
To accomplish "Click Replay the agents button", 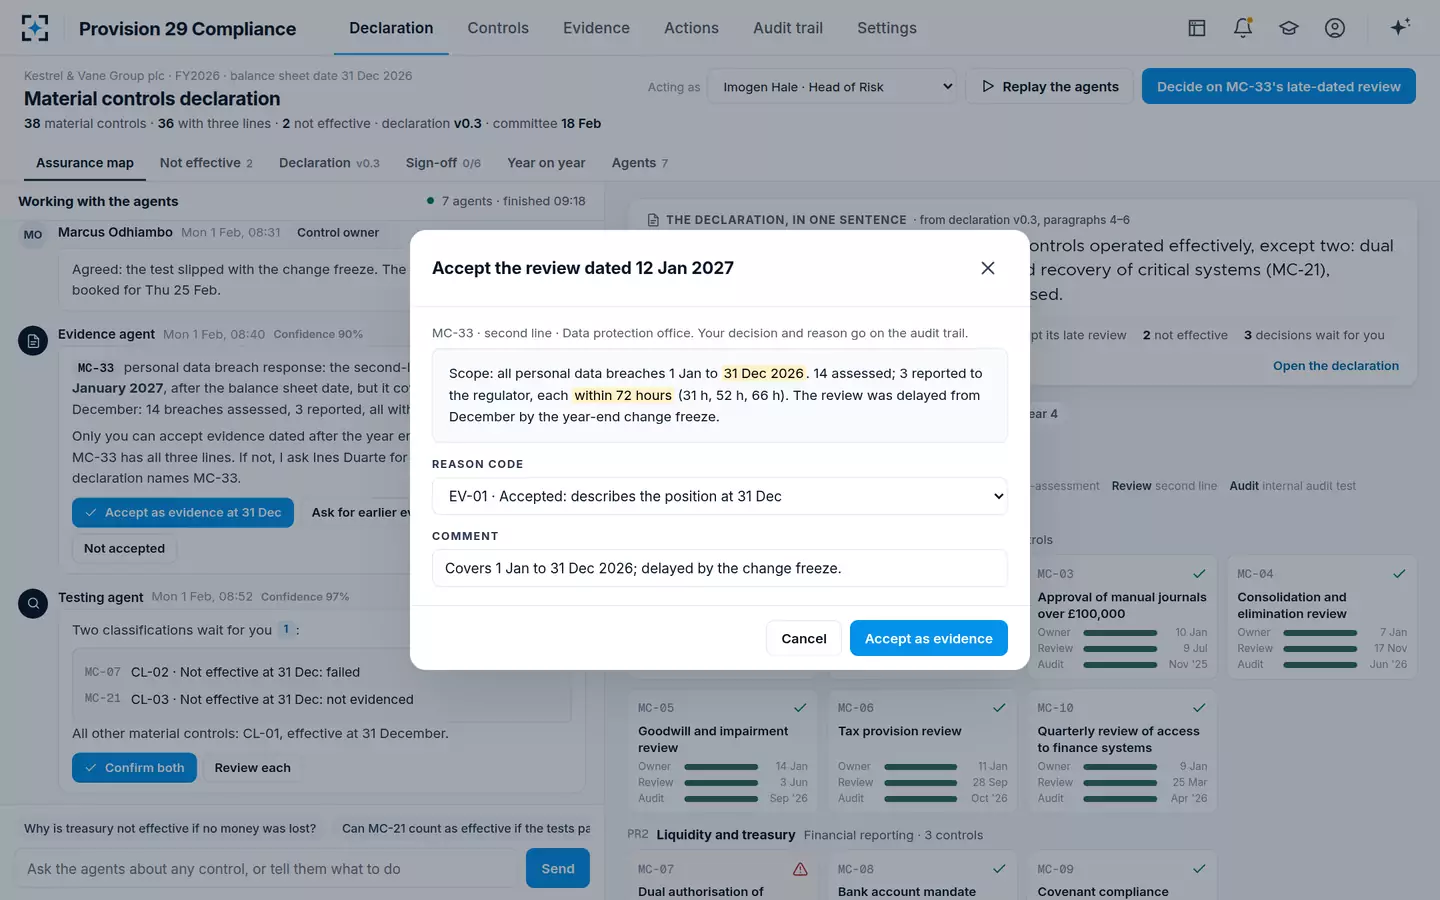I will [x=1050, y=87].
